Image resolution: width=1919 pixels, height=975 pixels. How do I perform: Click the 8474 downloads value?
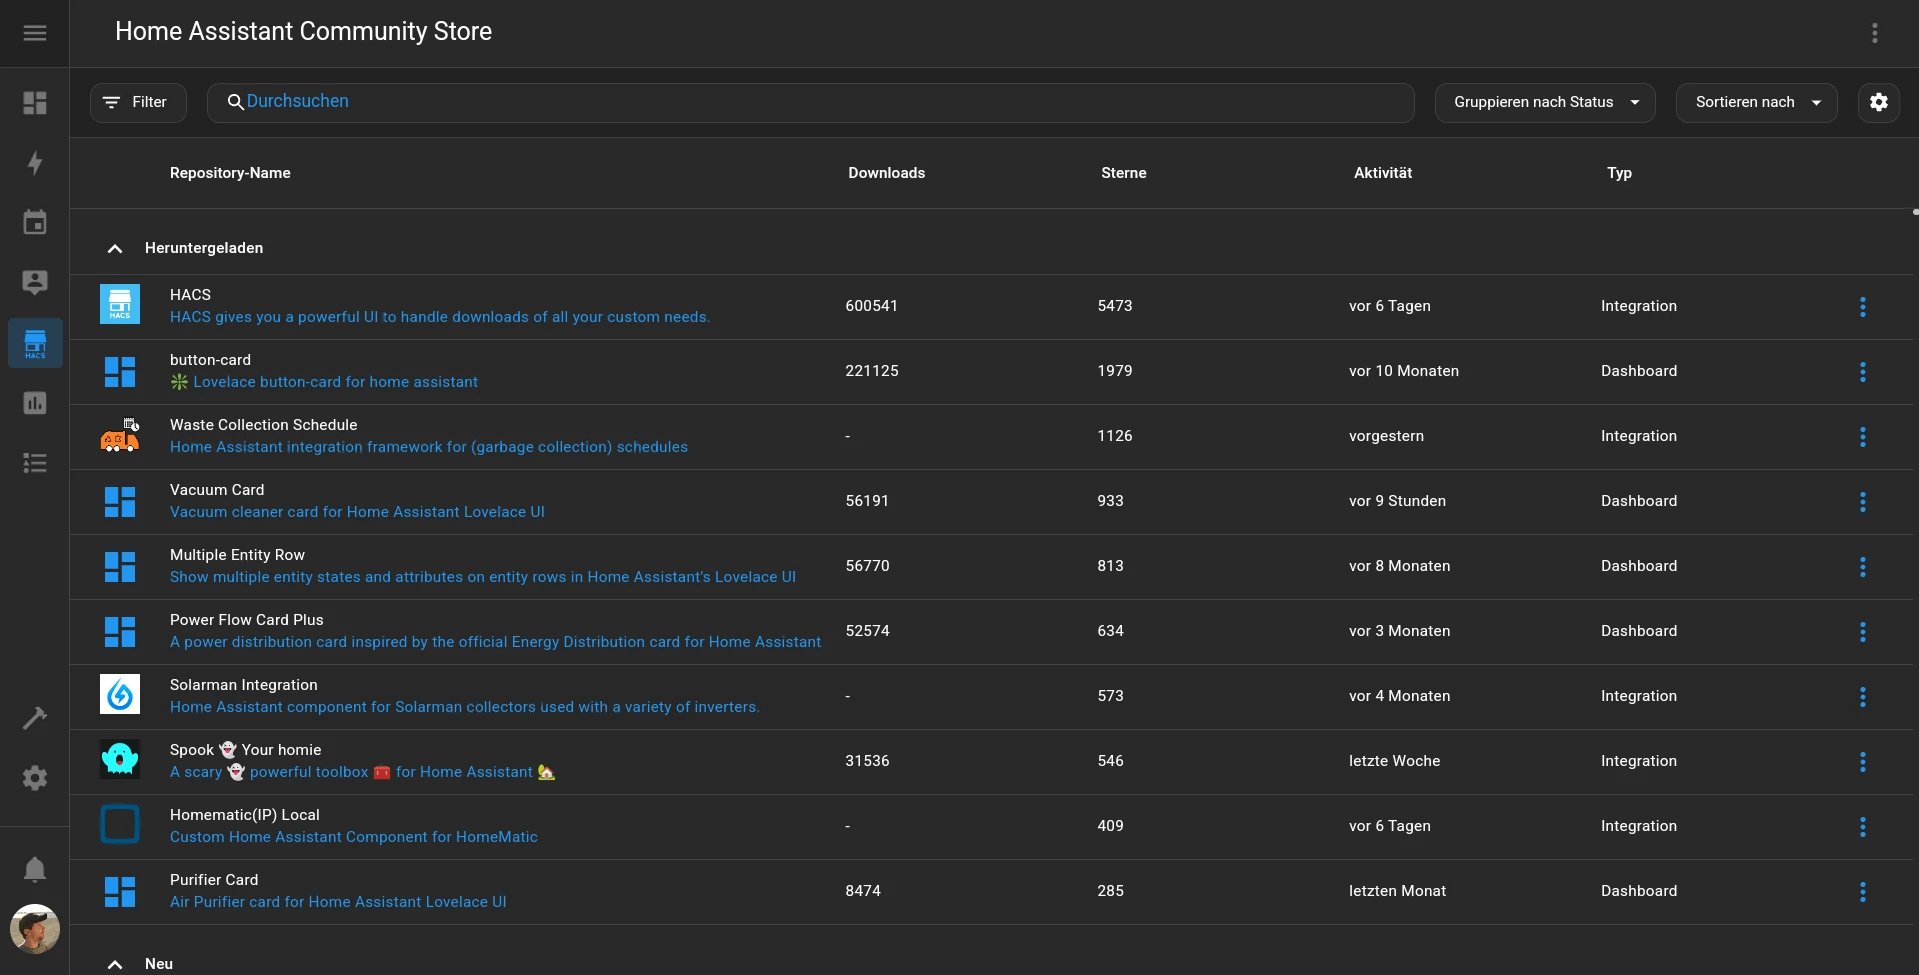pos(863,891)
